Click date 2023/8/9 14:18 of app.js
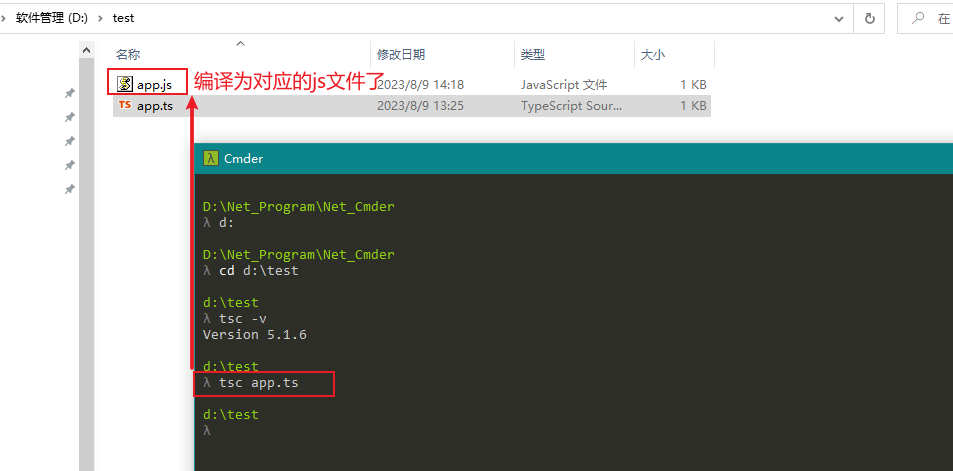This screenshot has width=953, height=471. point(421,84)
